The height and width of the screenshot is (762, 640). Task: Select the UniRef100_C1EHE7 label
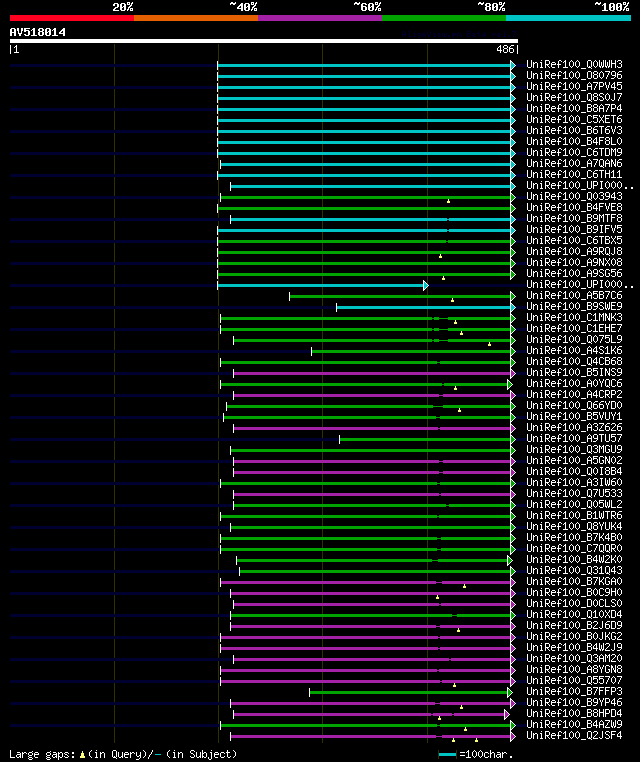point(574,329)
